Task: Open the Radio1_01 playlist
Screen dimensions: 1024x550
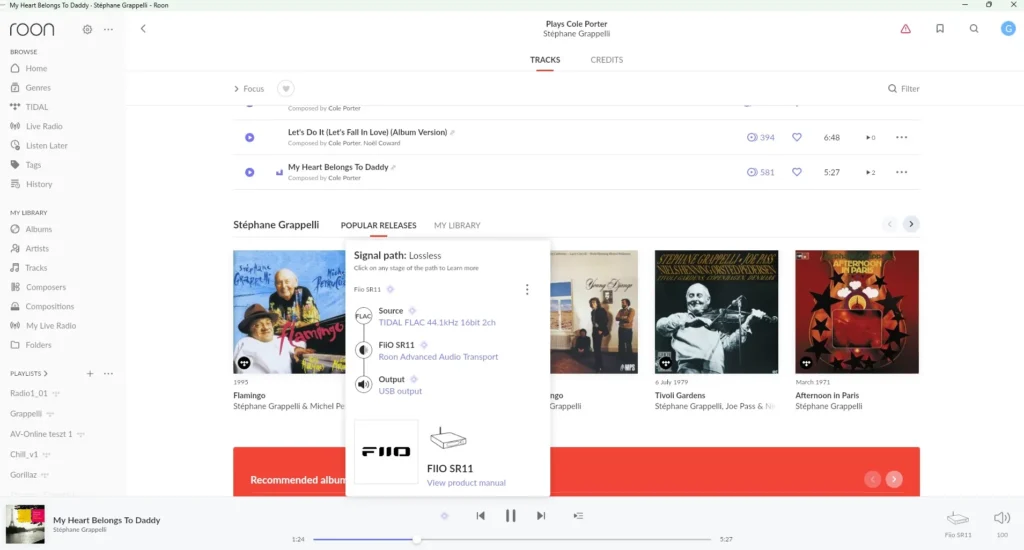Action: [x=29, y=393]
